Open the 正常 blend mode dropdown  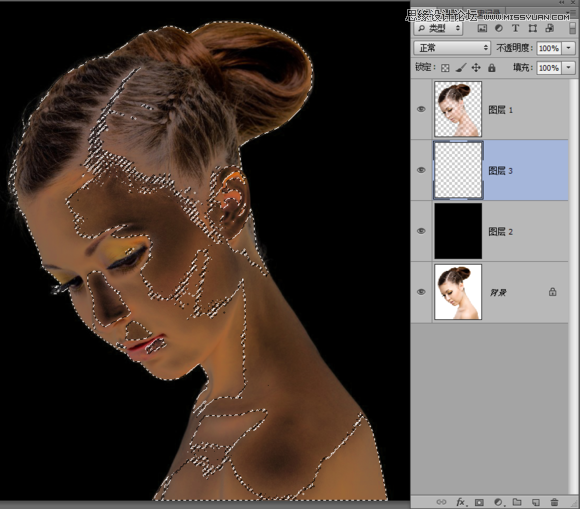pos(452,48)
